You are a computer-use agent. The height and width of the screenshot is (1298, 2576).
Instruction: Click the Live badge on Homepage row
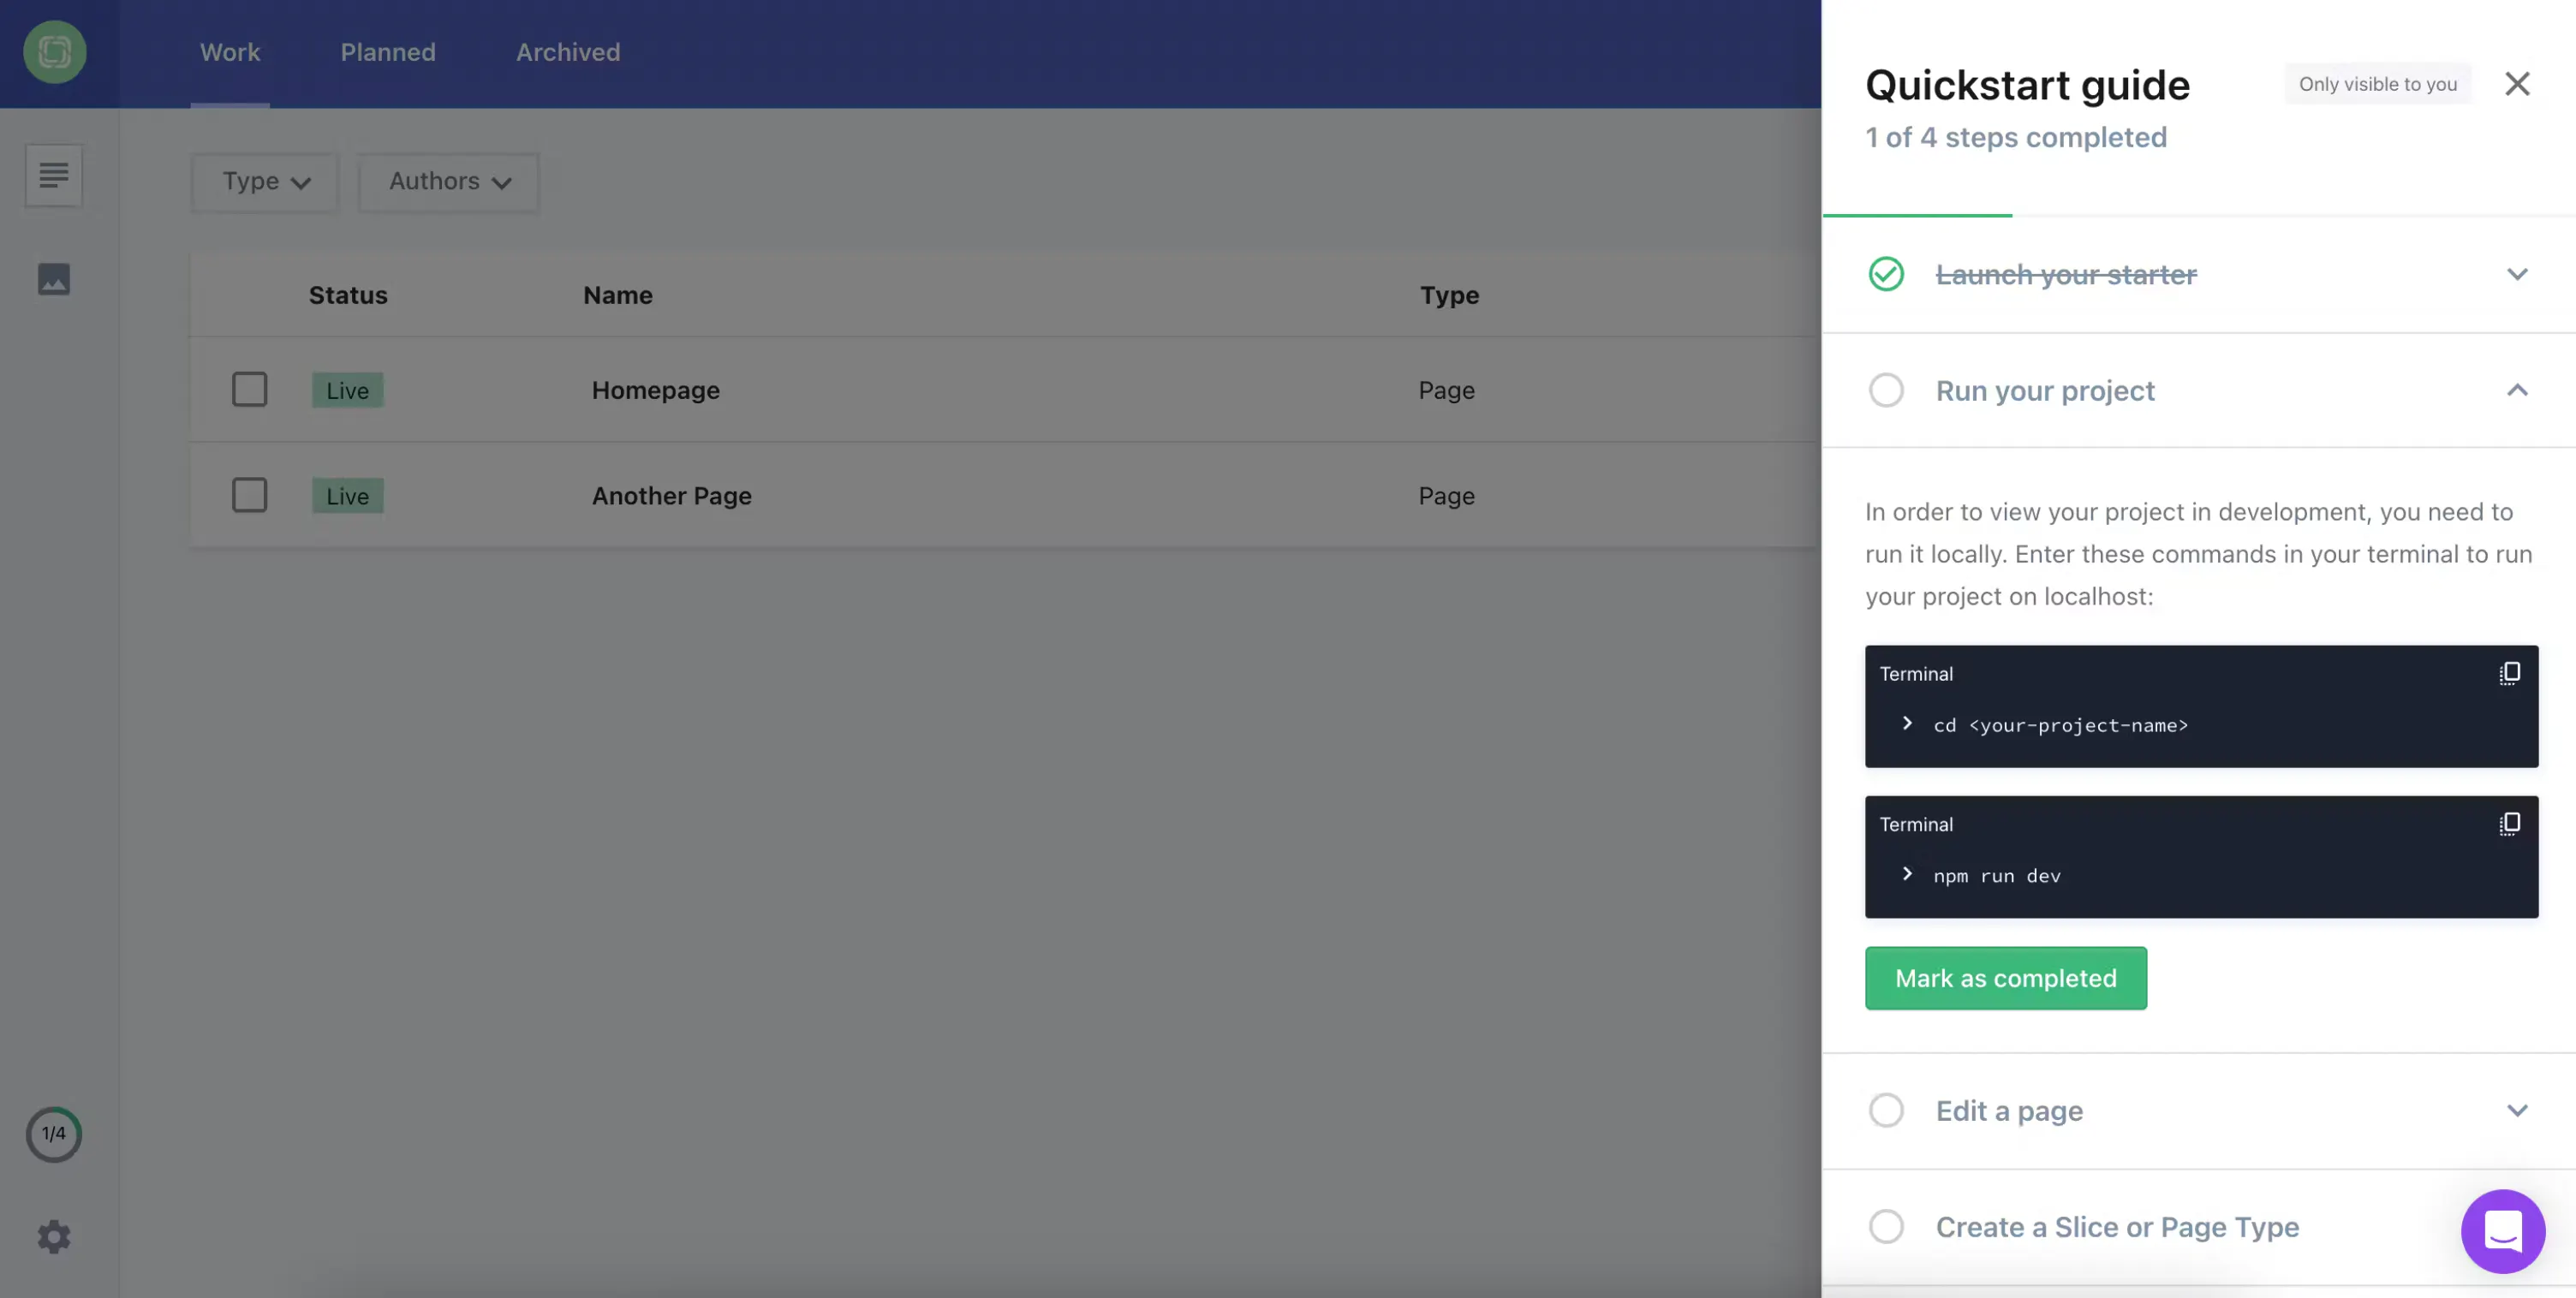347,390
